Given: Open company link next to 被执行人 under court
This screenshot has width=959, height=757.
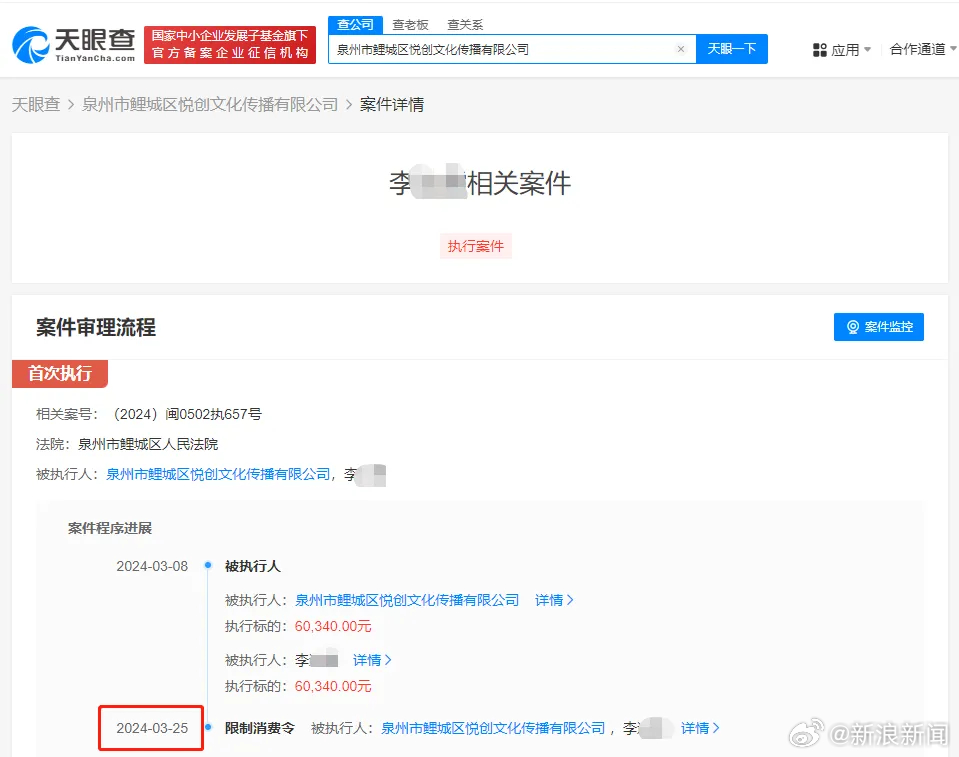Looking at the screenshot, I should click(x=218, y=475).
